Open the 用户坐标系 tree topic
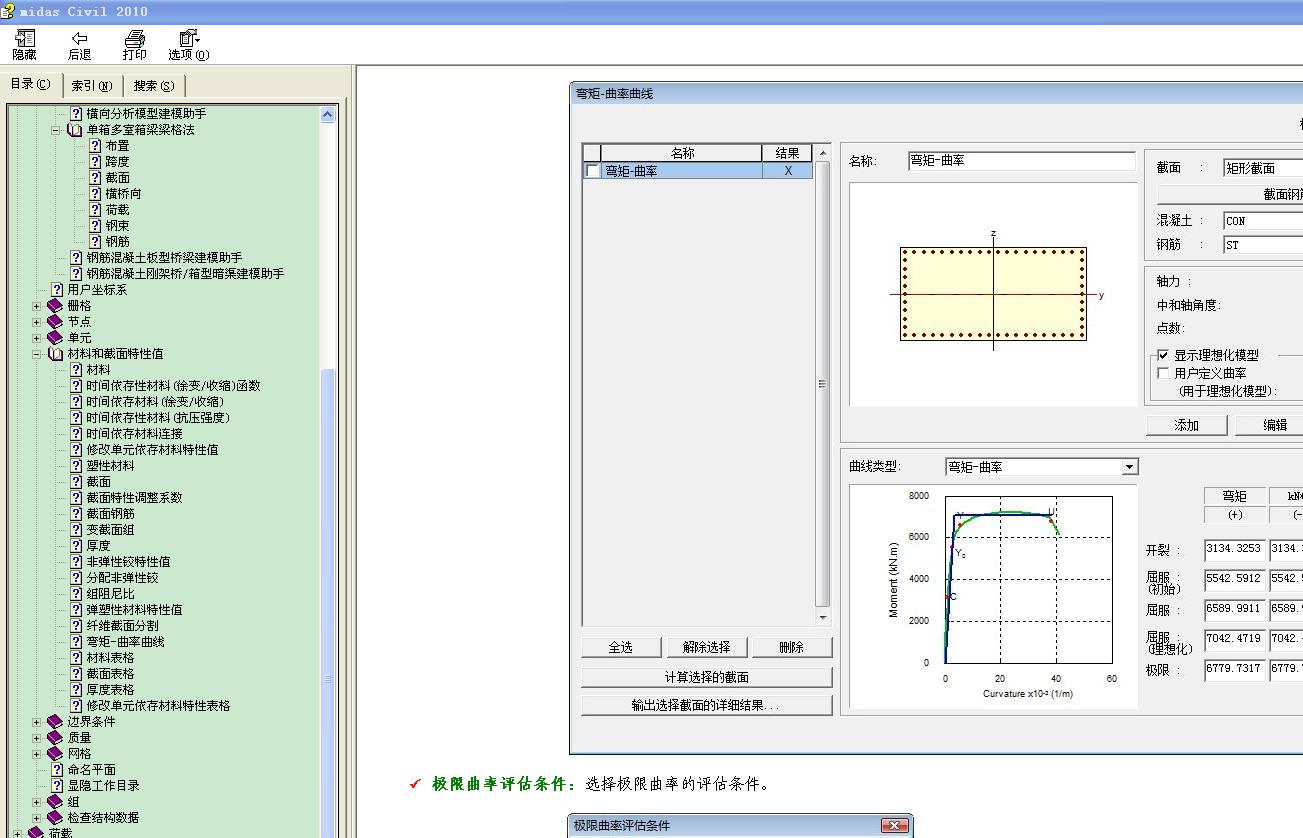 pos(97,290)
